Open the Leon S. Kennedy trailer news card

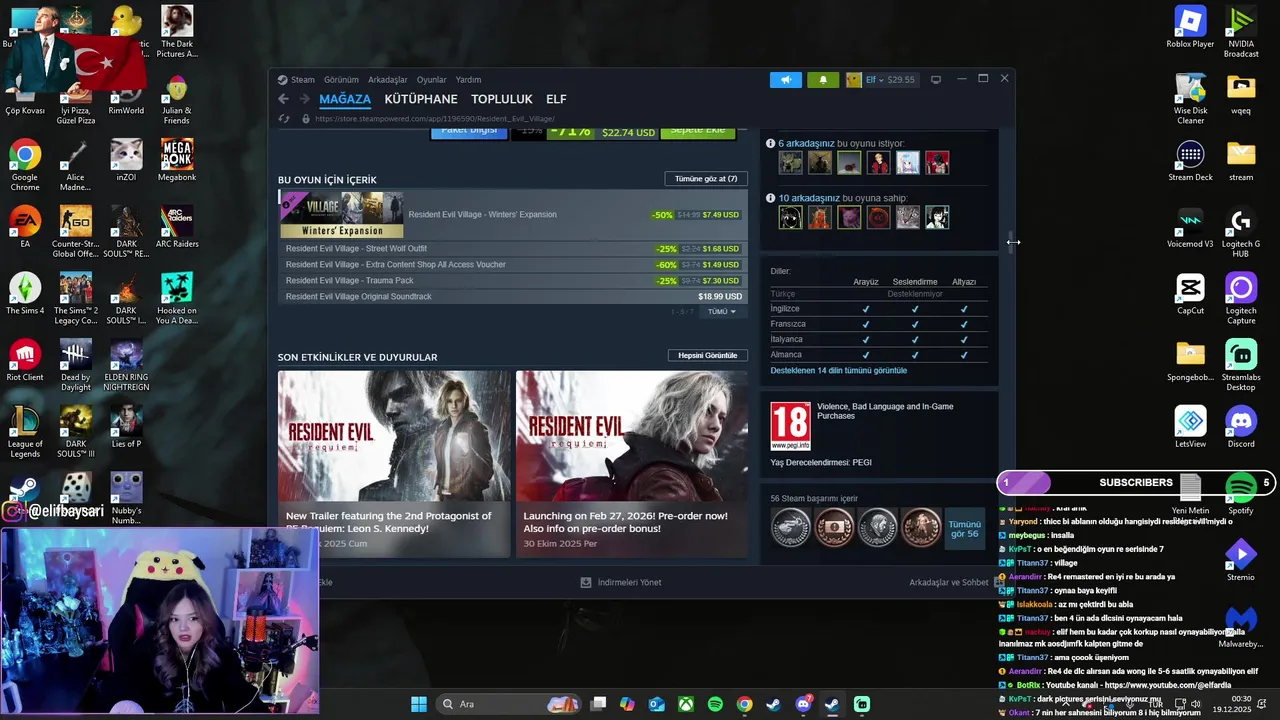[394, 463]
